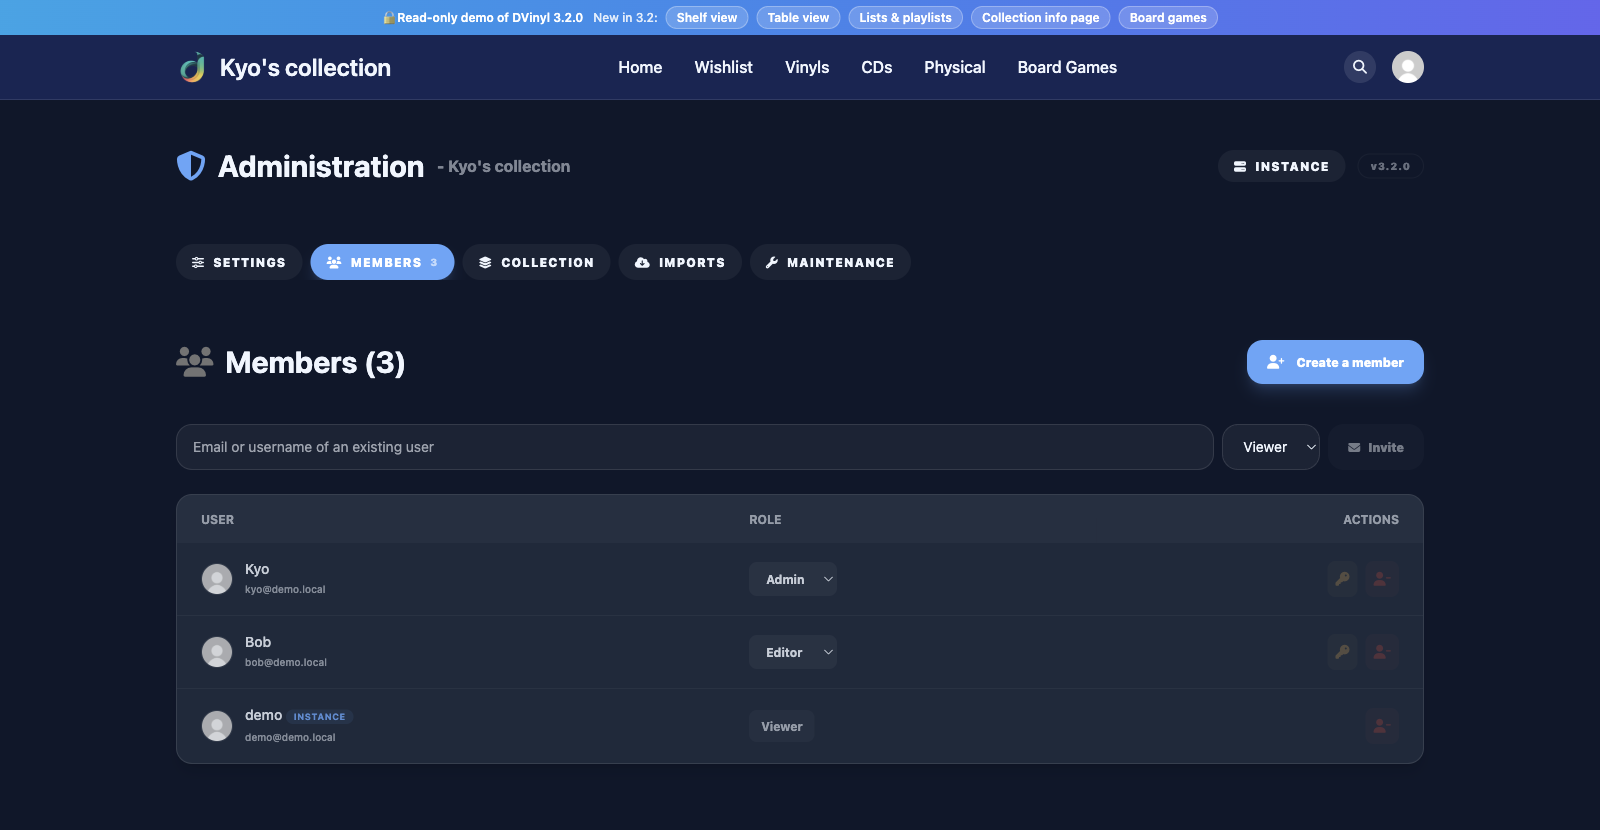Click the Create a member button
Image resolution: width=1600 pixels, height=830 pixels.
point(1335,362)
